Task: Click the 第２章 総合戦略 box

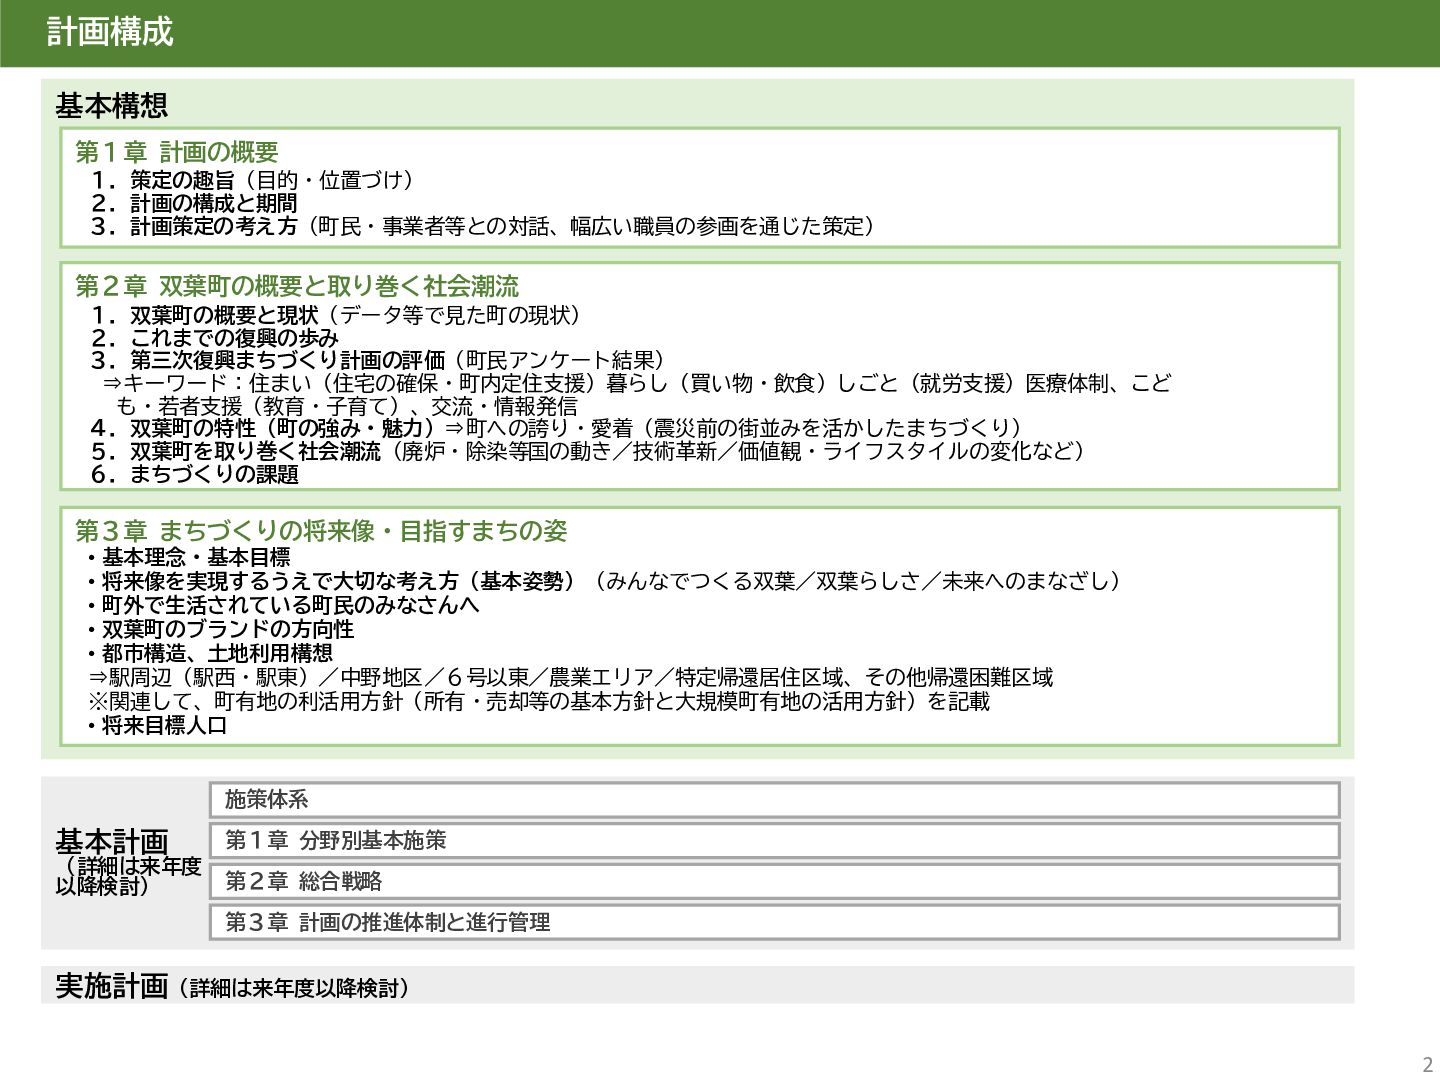Action: (775, 882)
